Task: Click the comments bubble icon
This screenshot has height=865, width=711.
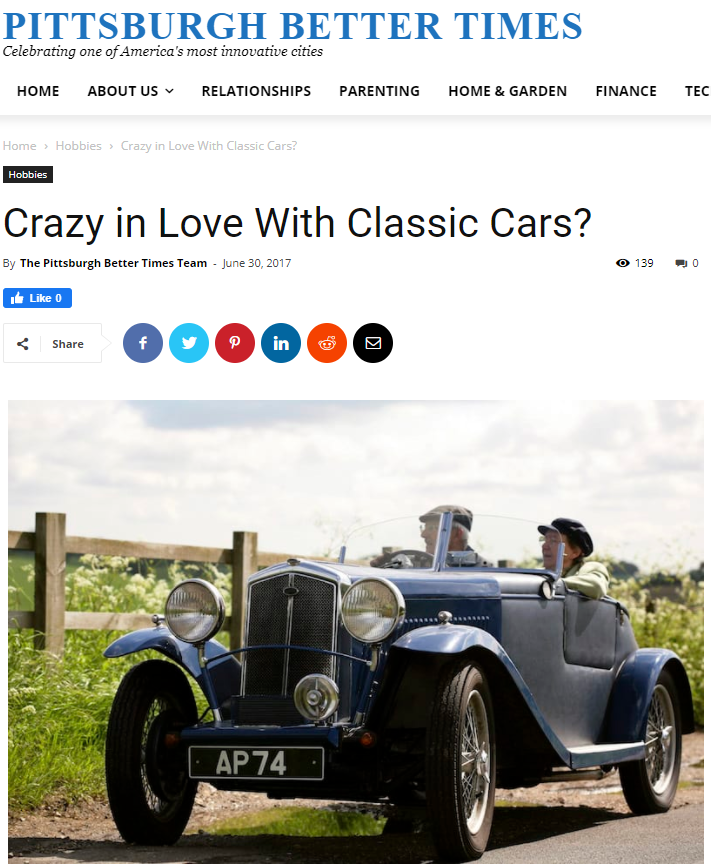Action: point(681,263)
